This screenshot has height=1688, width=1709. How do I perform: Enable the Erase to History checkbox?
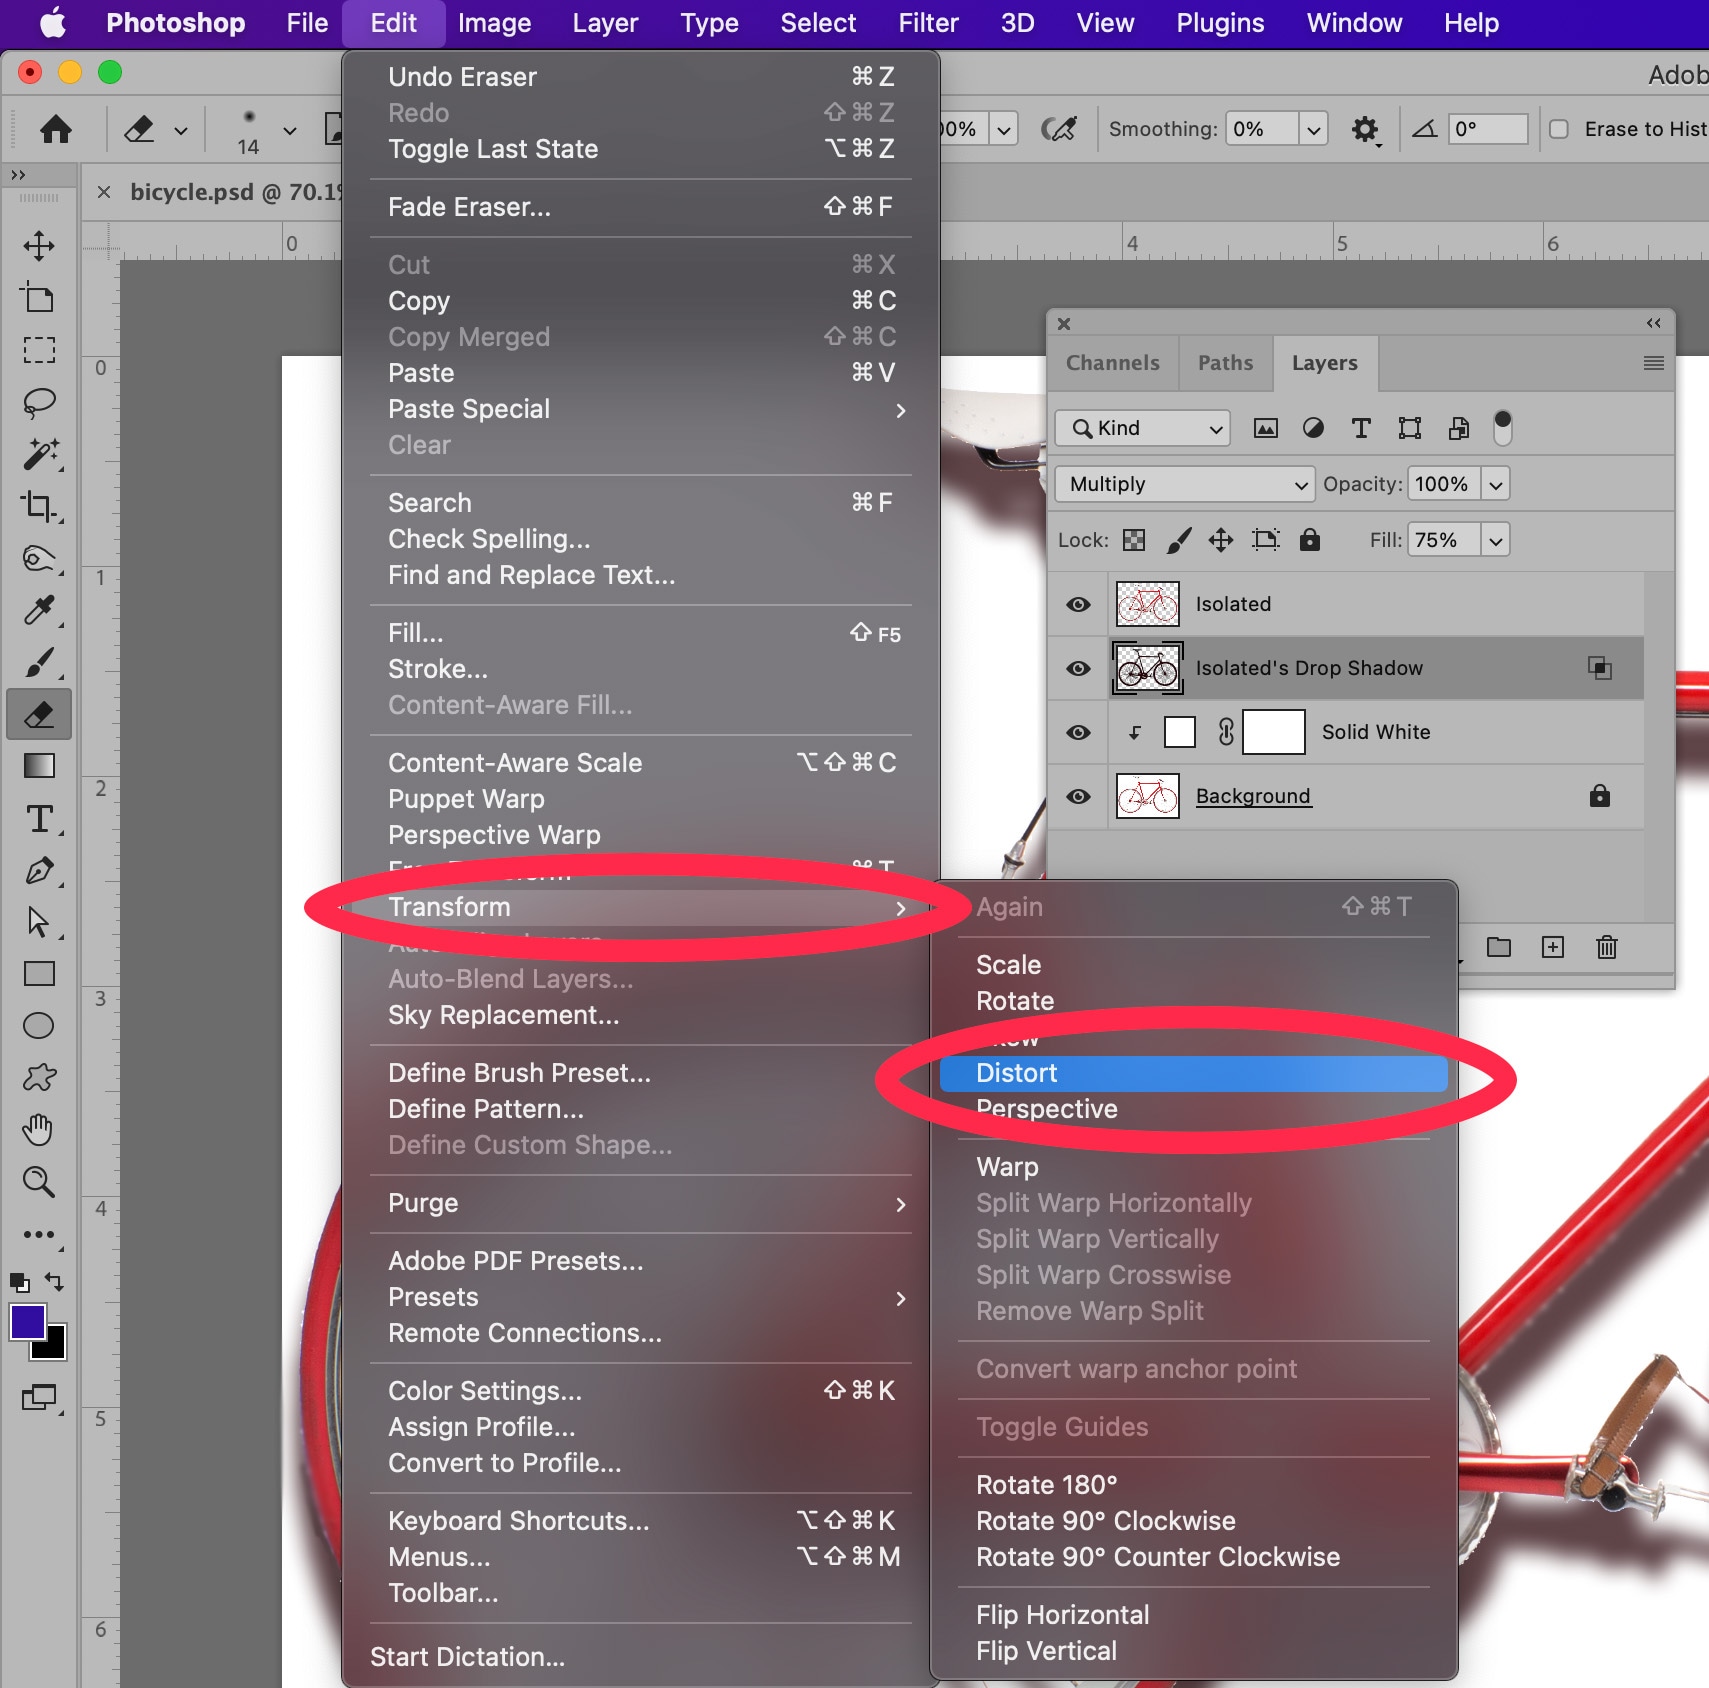[1559, 129]
